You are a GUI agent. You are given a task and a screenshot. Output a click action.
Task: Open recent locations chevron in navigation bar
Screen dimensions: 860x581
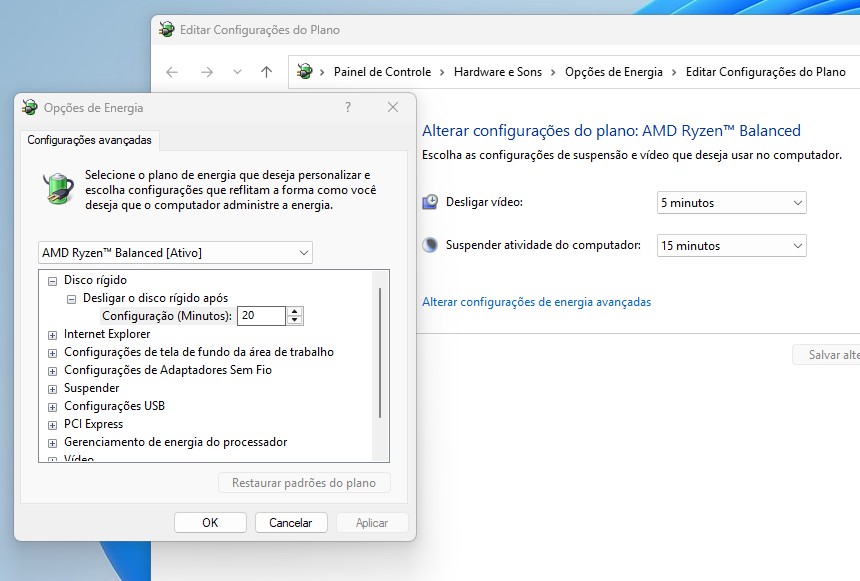click(237, 72)
